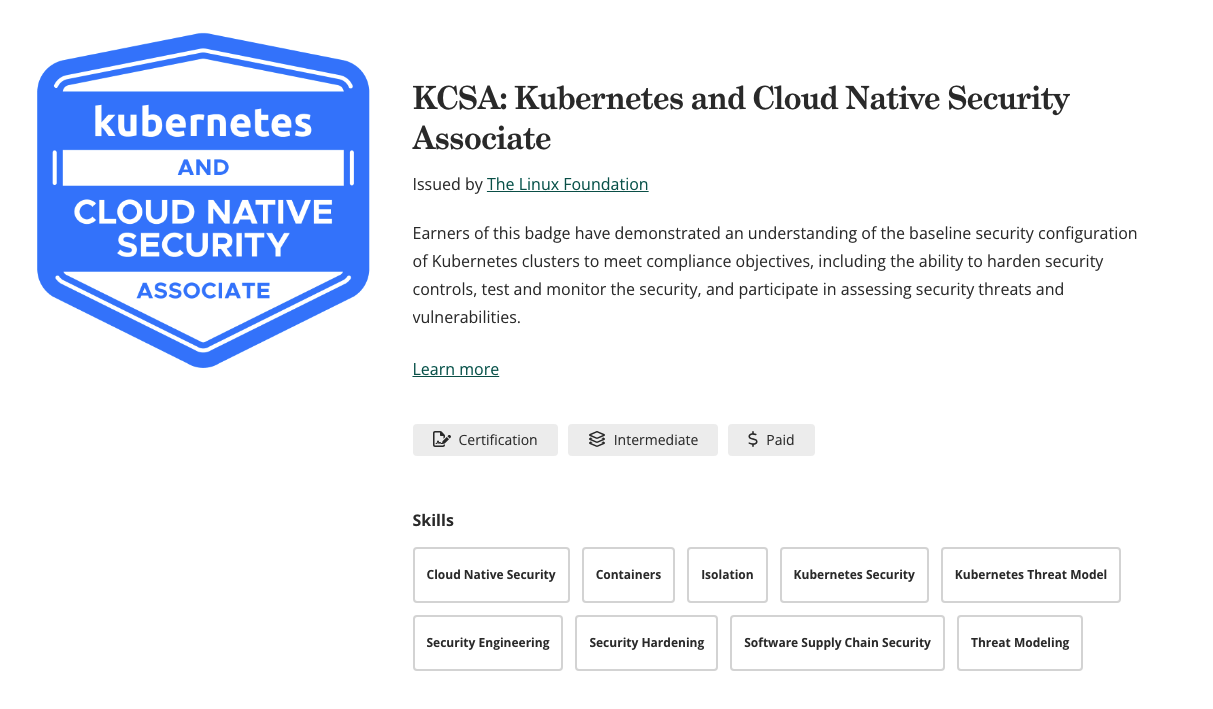Open the Cloud Native Security skill
1213x709 pixels.
(491, 575)
